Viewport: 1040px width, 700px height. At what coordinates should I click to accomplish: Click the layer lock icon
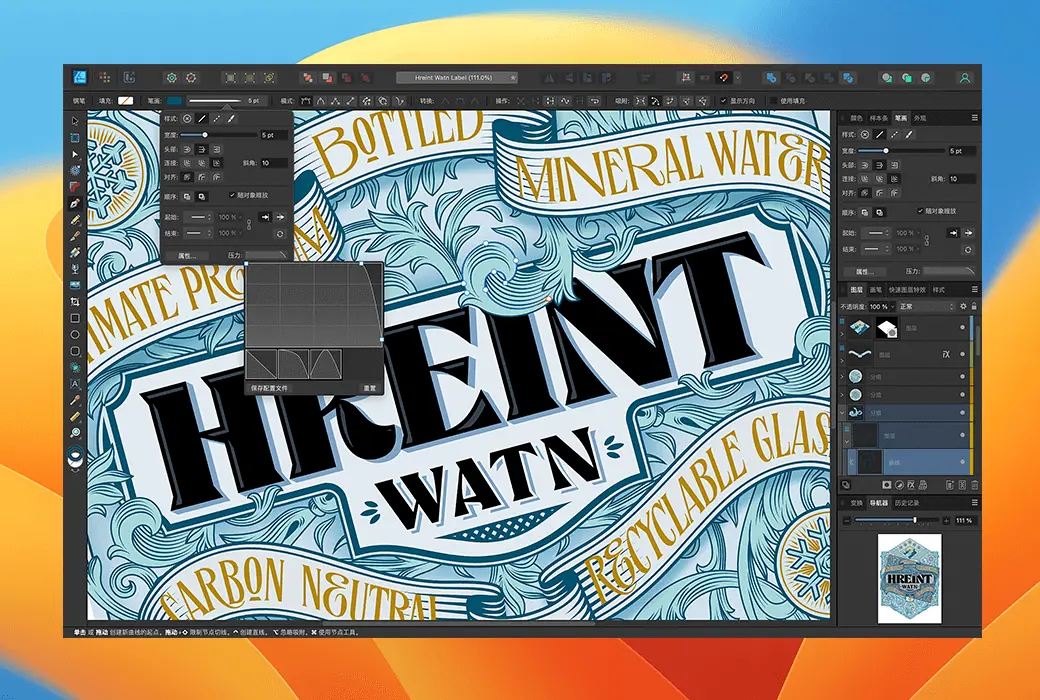pyautogui.click(x=974, y=307)
